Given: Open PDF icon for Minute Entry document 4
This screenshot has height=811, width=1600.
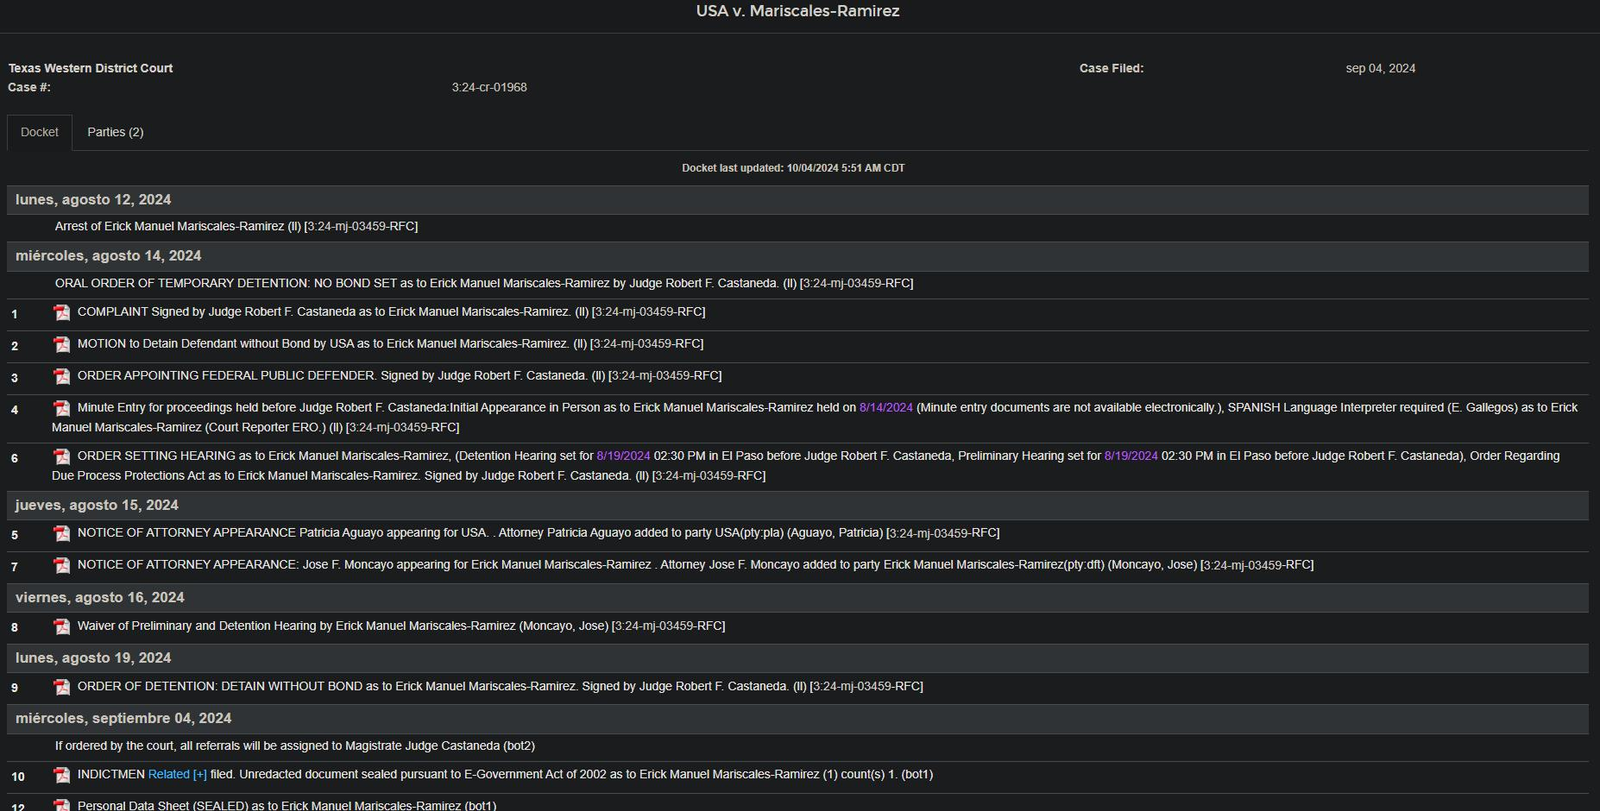Looking at the screenshot, I should coord(62,409).
